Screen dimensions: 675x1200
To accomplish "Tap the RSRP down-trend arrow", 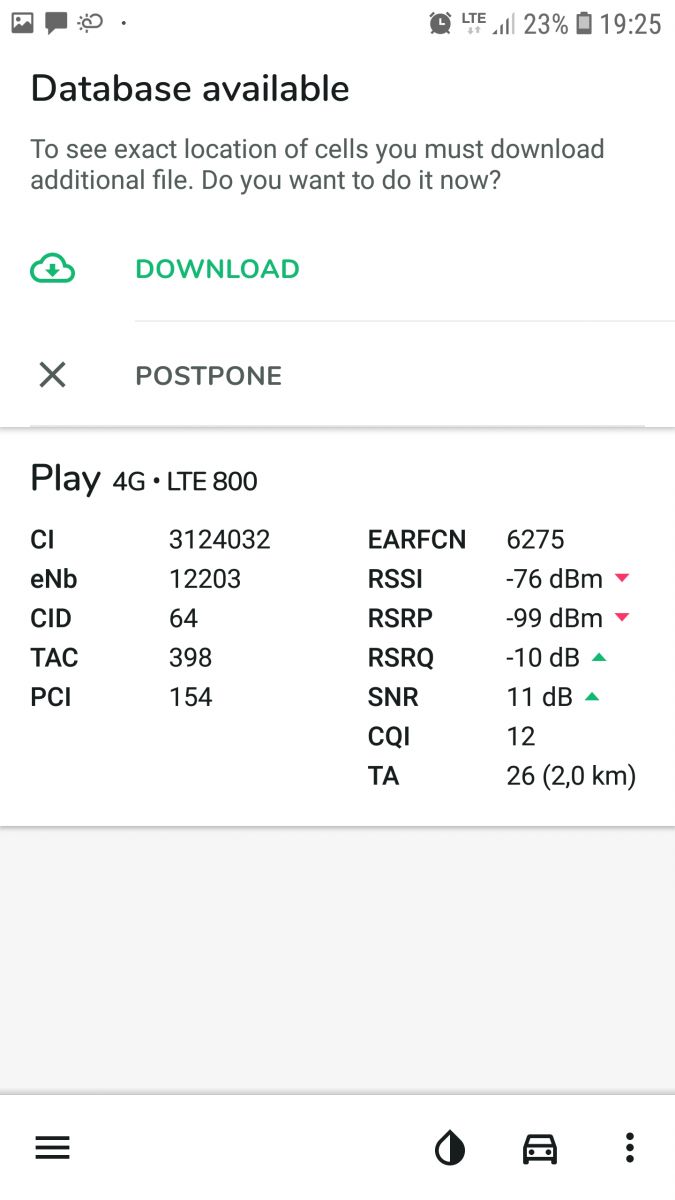I will point(622,618).
